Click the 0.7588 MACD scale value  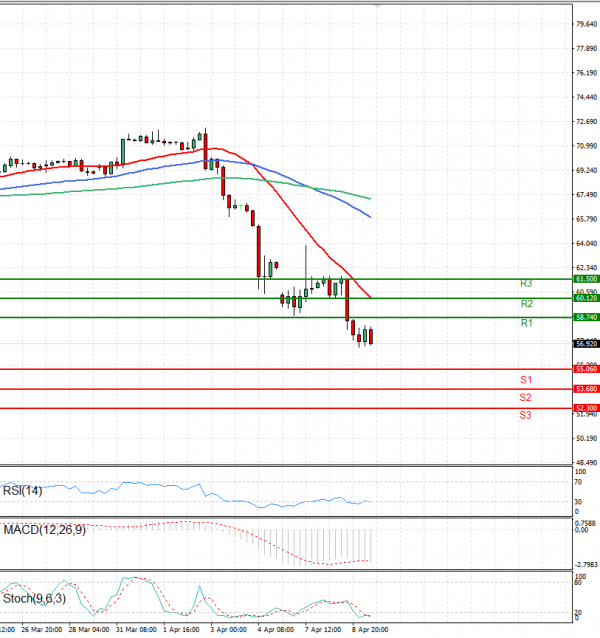point(586,523)
